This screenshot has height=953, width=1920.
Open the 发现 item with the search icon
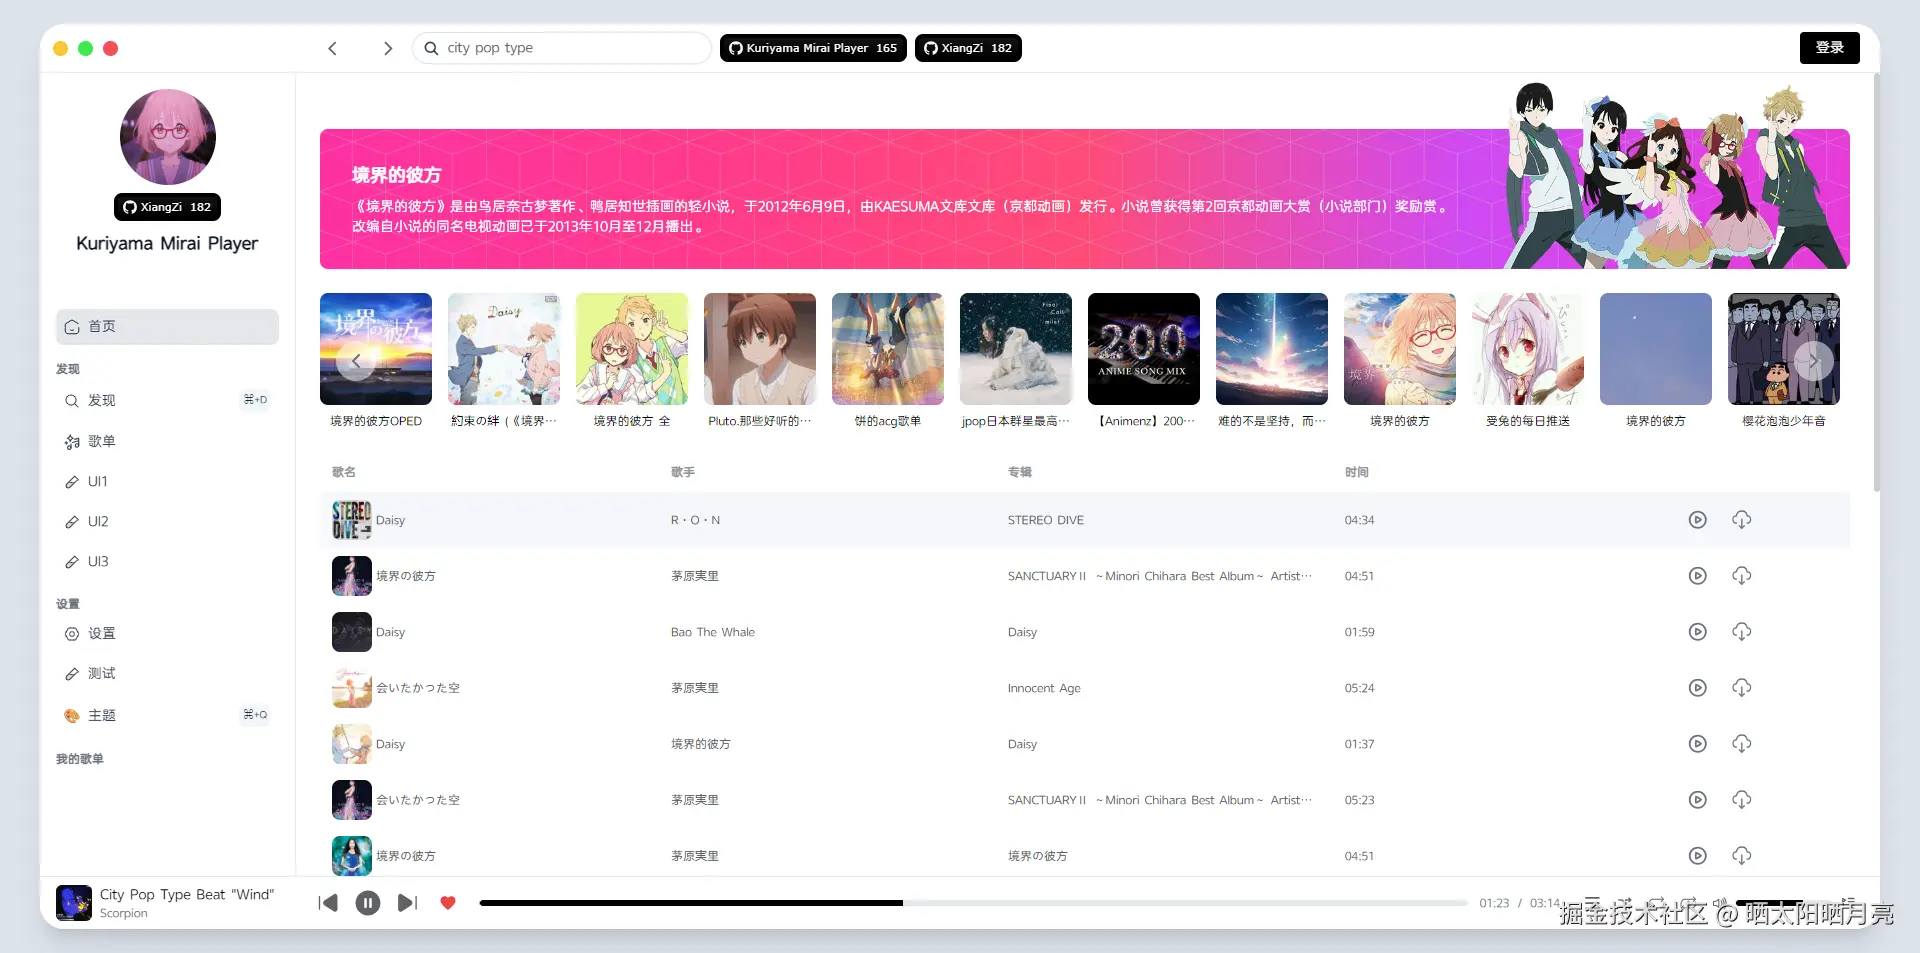(167, 400)
